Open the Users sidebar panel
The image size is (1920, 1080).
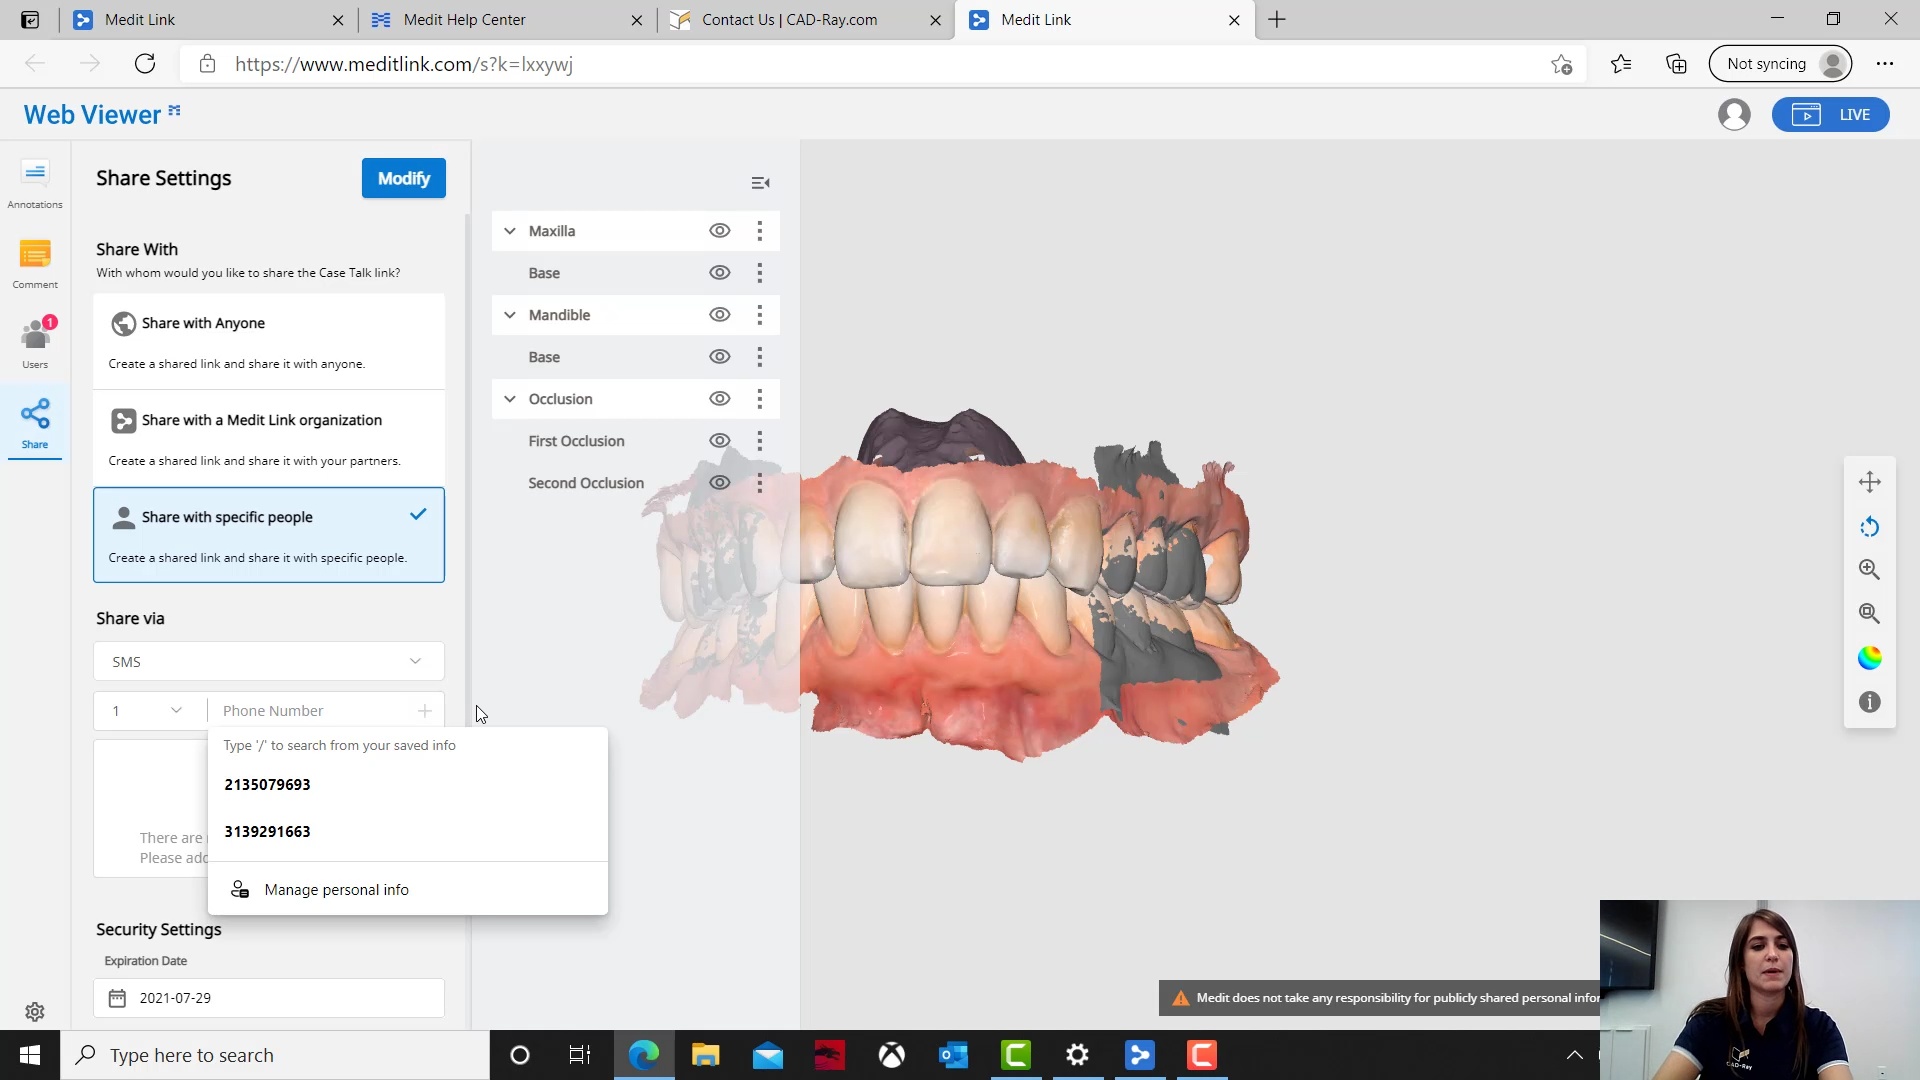coord(35,343)
